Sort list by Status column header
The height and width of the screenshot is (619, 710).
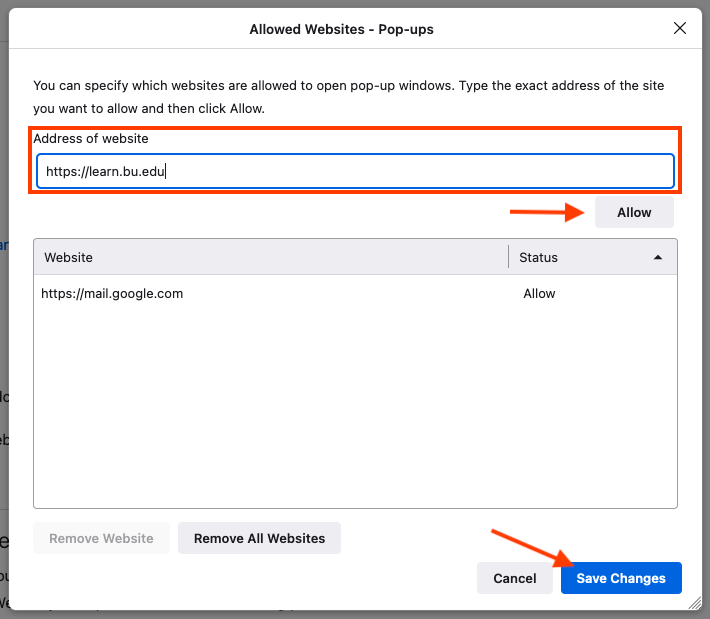580,257
